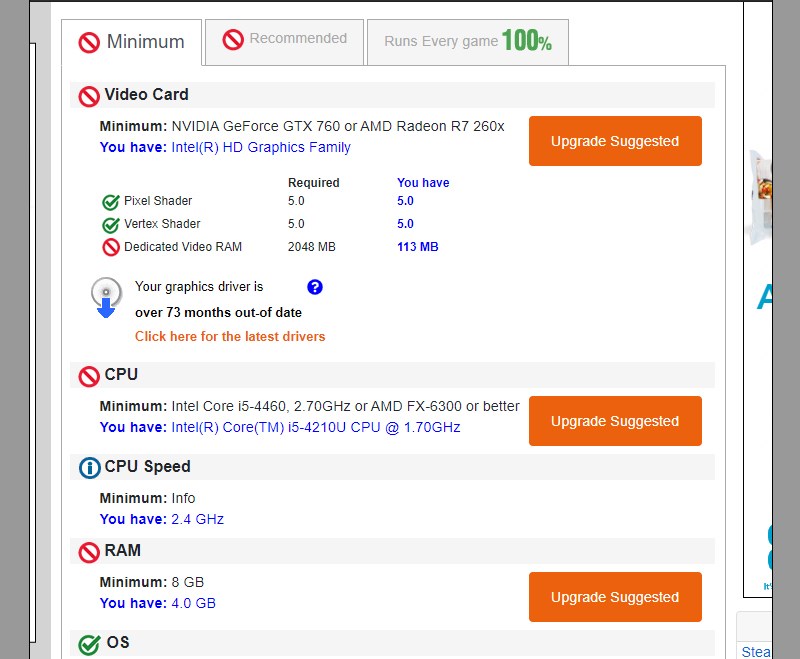Click the red icon beside Dedicated Video RAM

coord(110,247)
